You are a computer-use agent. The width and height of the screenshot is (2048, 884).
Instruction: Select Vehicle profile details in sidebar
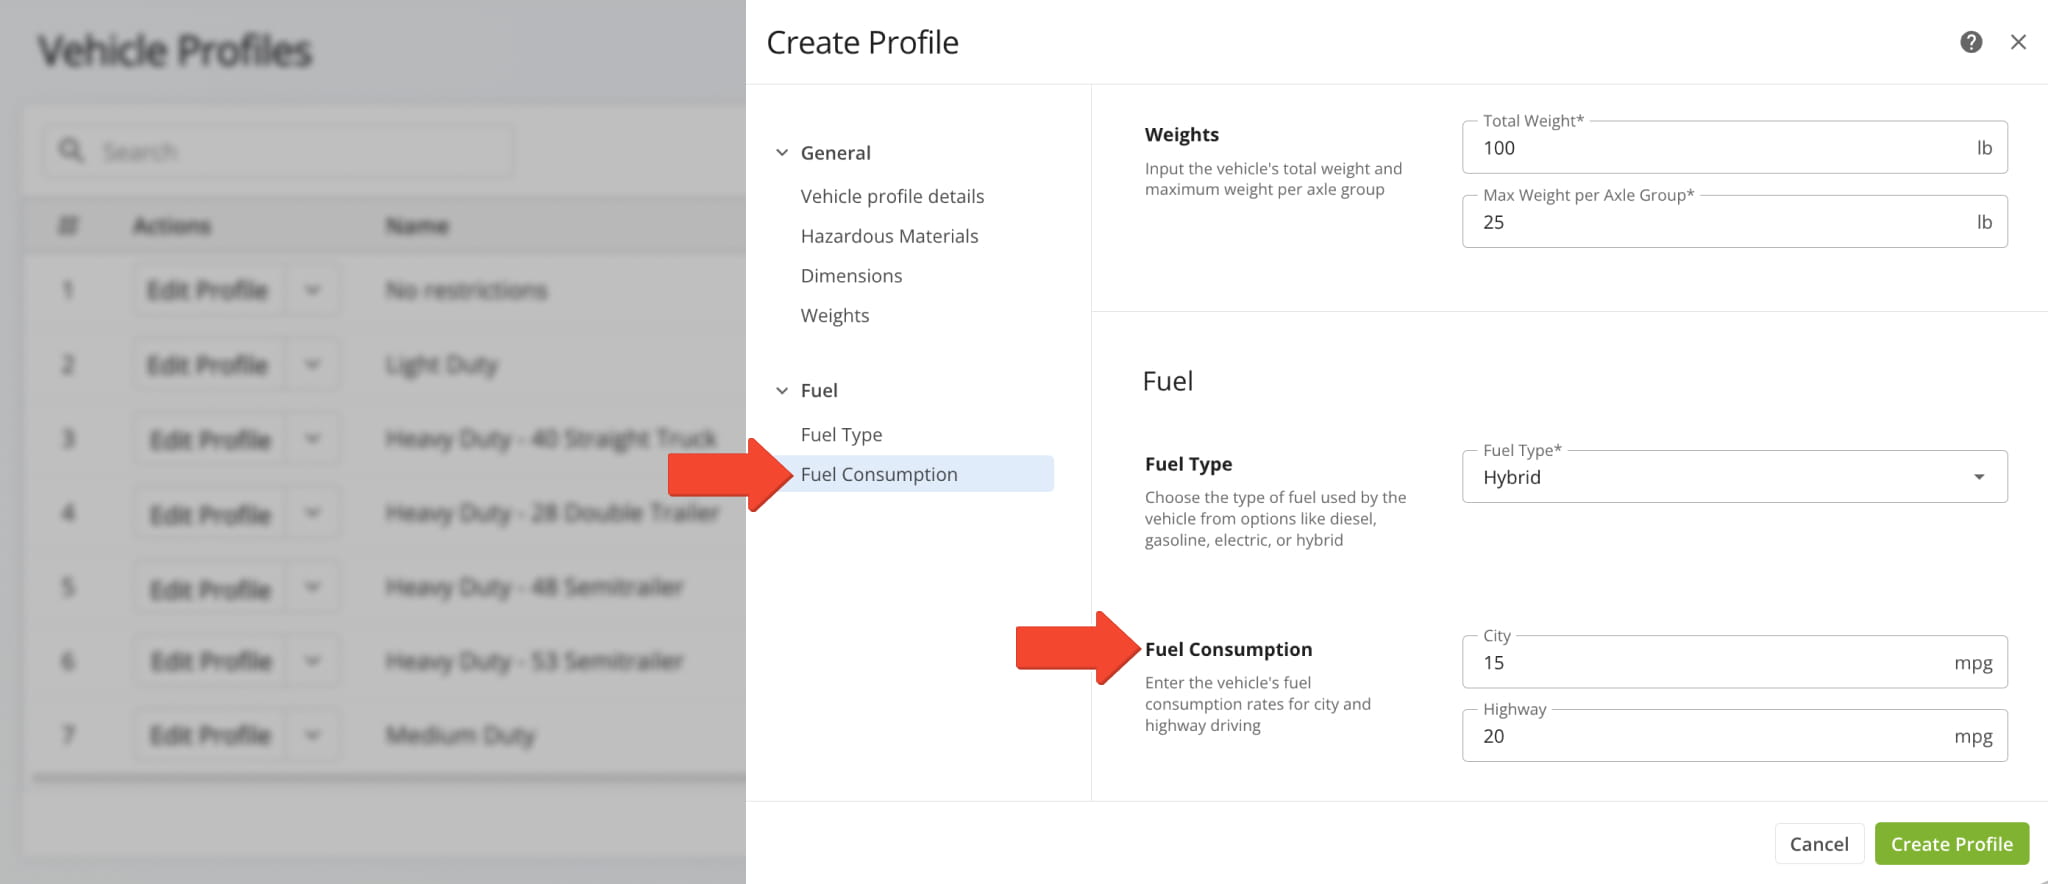892,196
